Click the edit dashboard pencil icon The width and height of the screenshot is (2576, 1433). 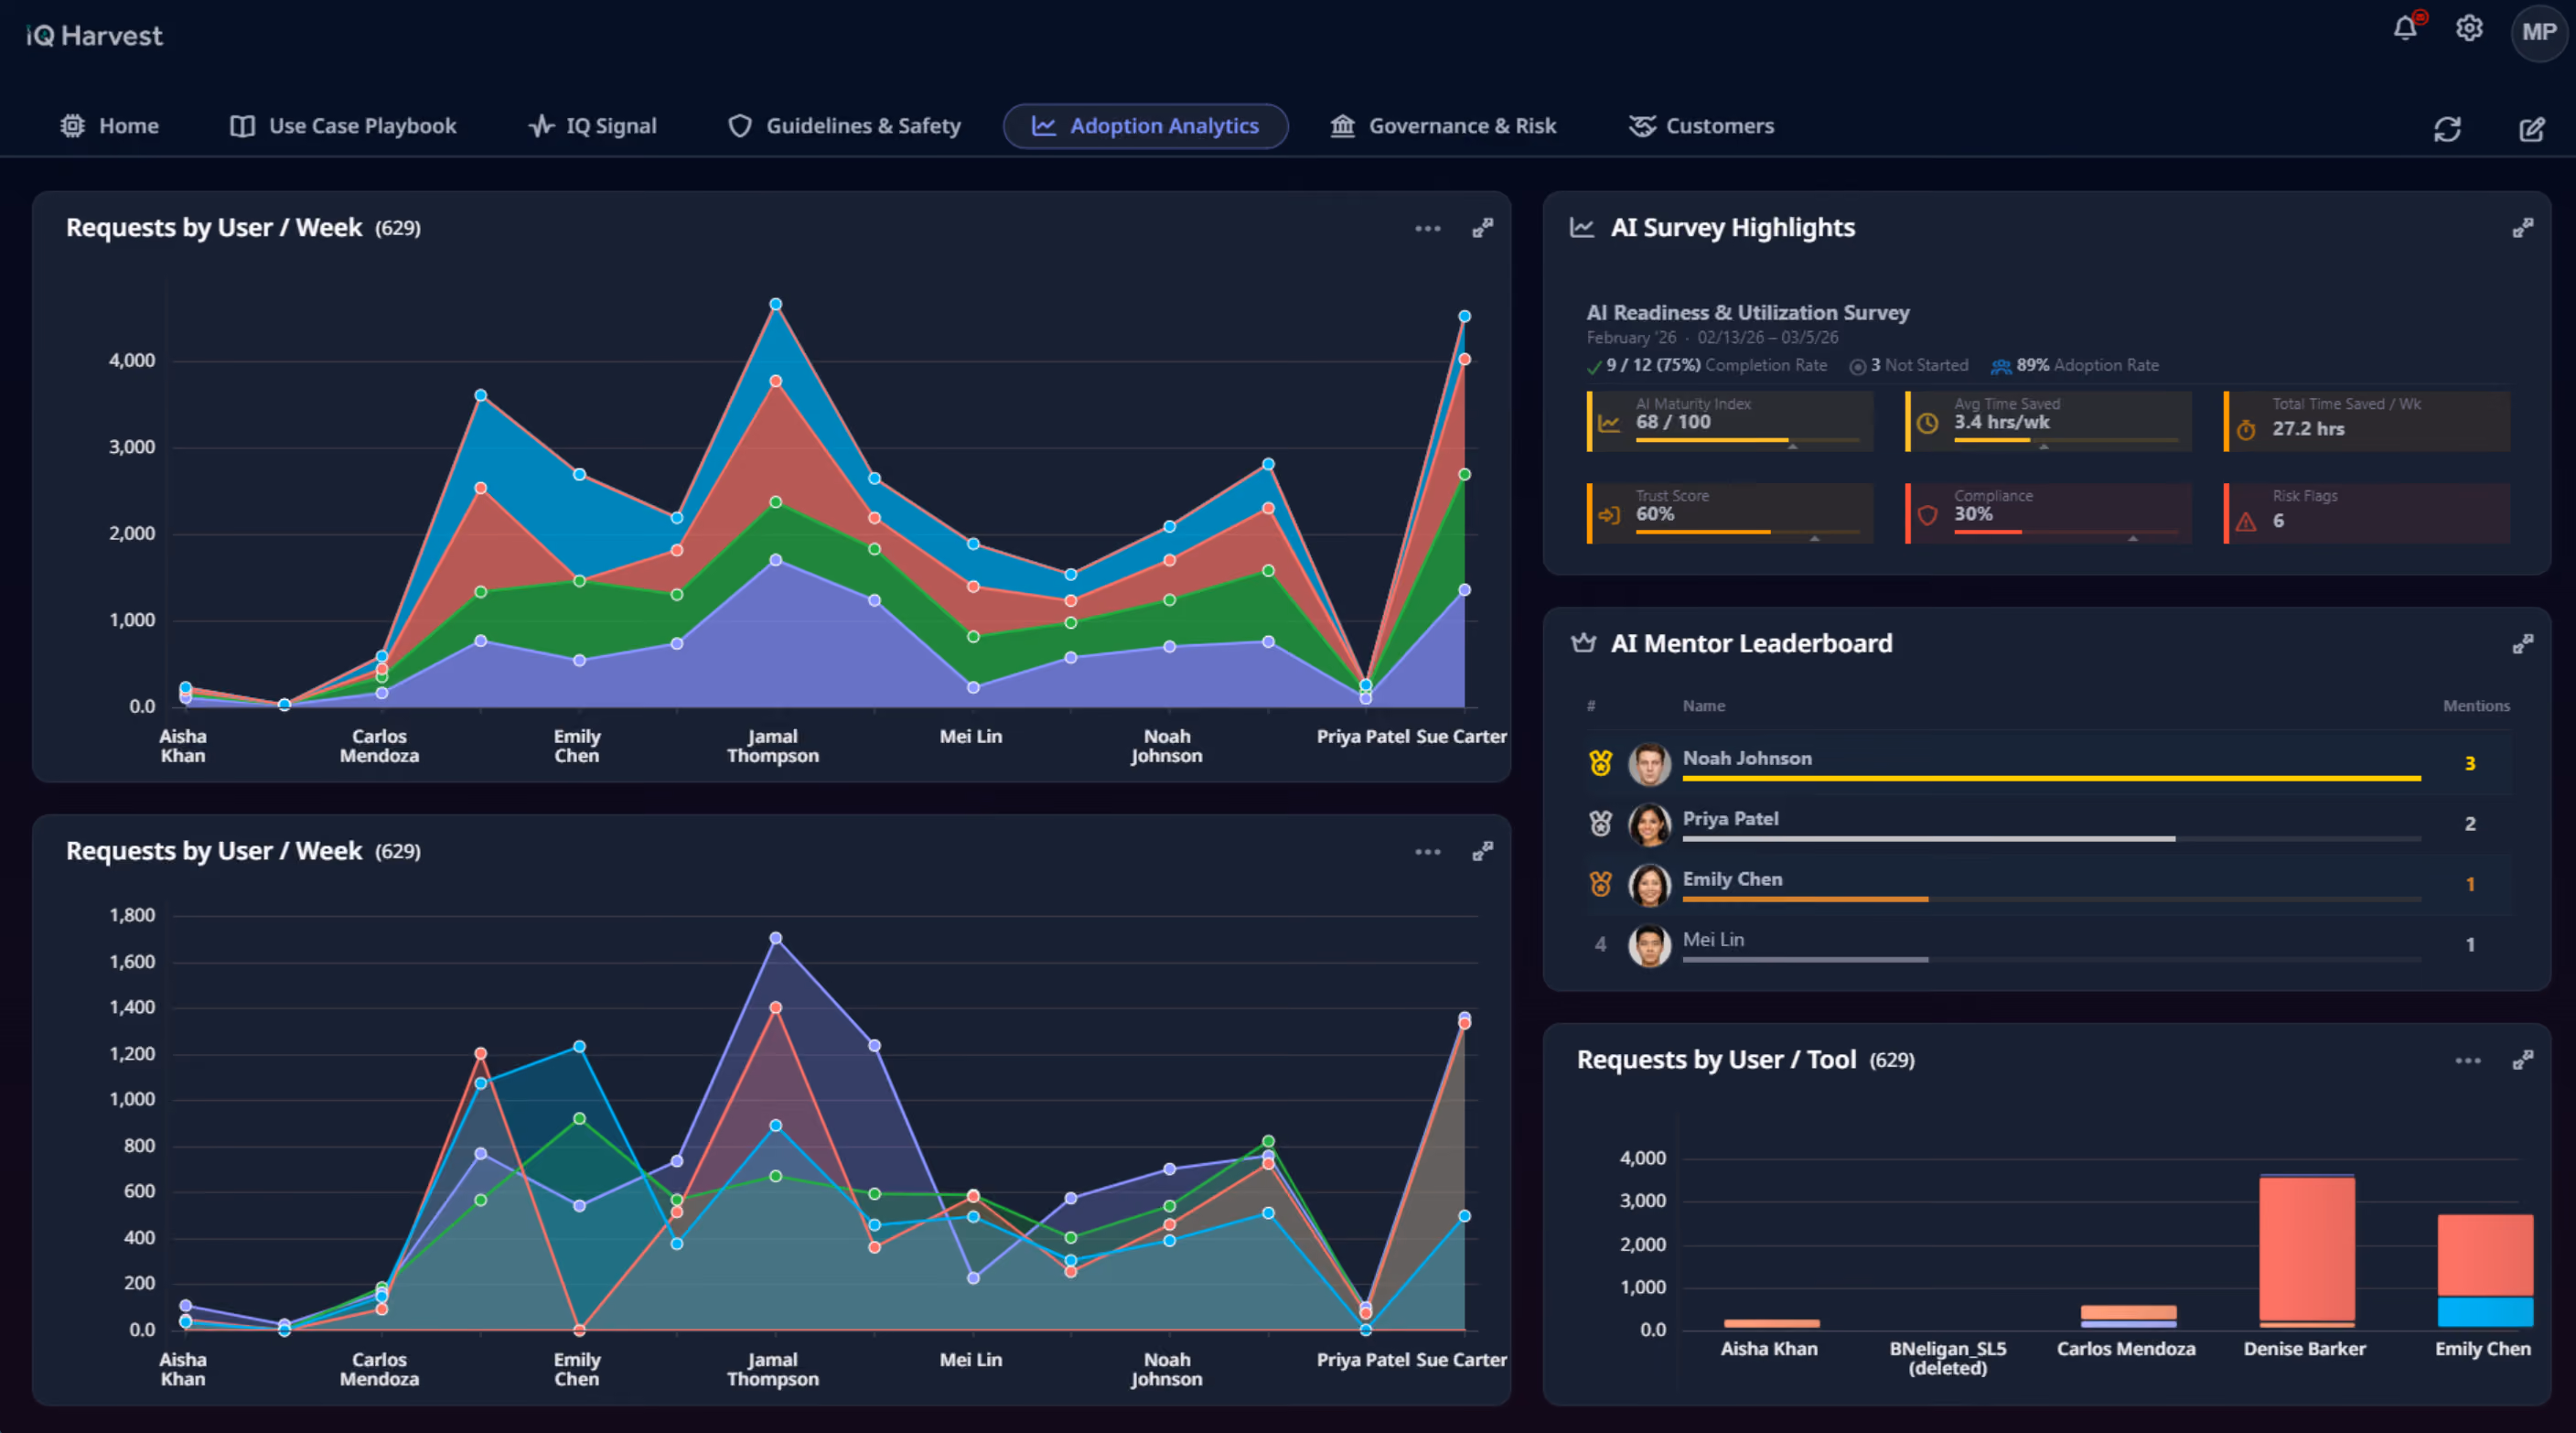pos(2531,129)
